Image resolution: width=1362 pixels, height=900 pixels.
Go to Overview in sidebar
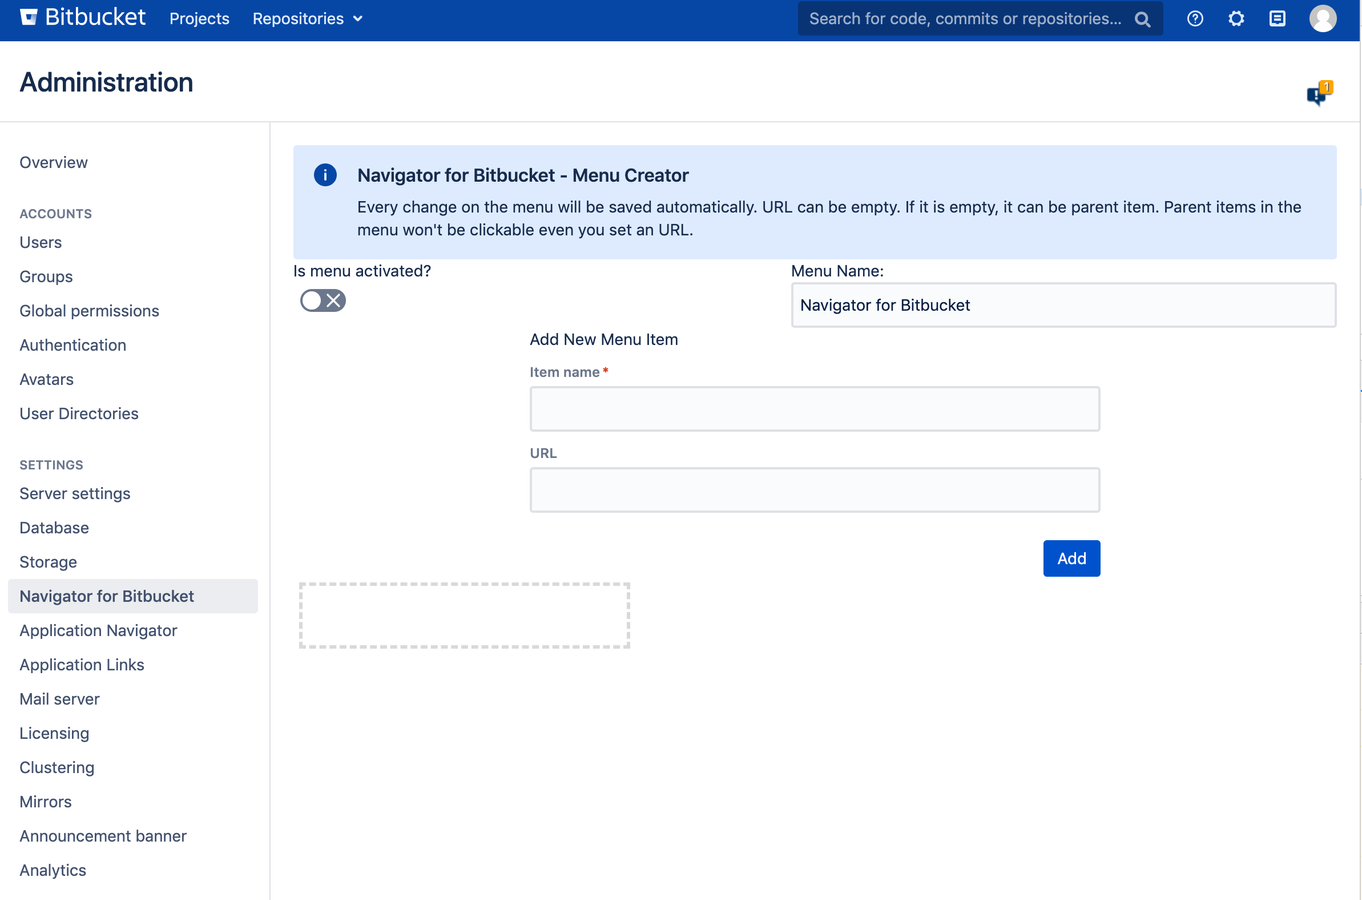click(54, 162)
